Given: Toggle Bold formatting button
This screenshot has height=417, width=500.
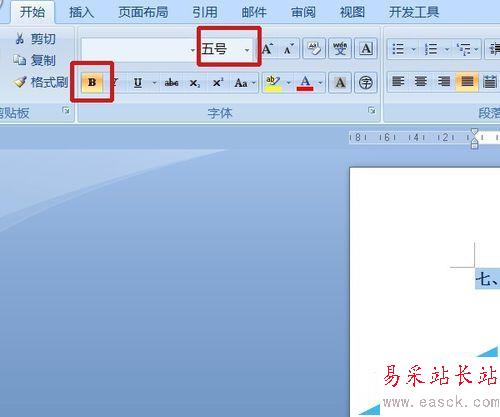Looking at the screenshot, I should click(x=92, y=82).
